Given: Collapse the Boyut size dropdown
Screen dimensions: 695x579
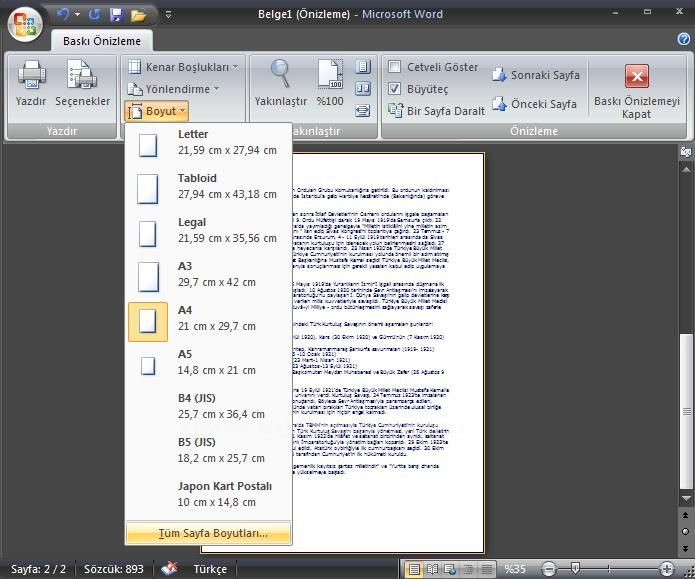Looking at the screenshot, I should pyautogui.click(x=157, y=111).
